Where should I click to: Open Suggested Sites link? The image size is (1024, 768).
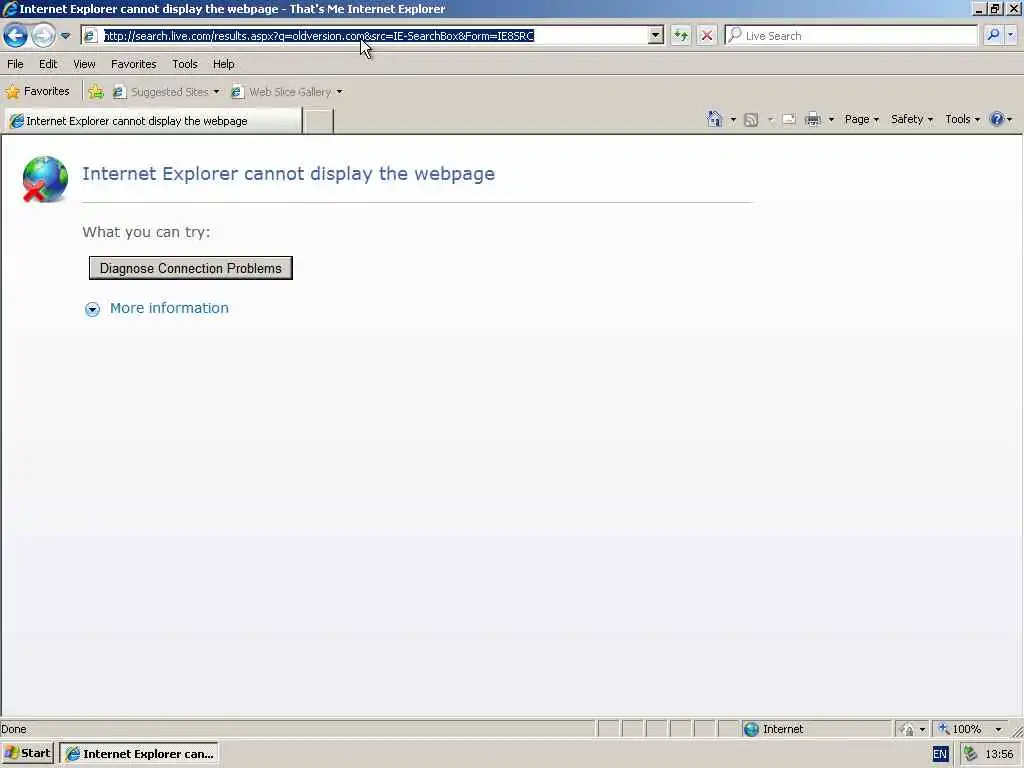coord(166,92)
